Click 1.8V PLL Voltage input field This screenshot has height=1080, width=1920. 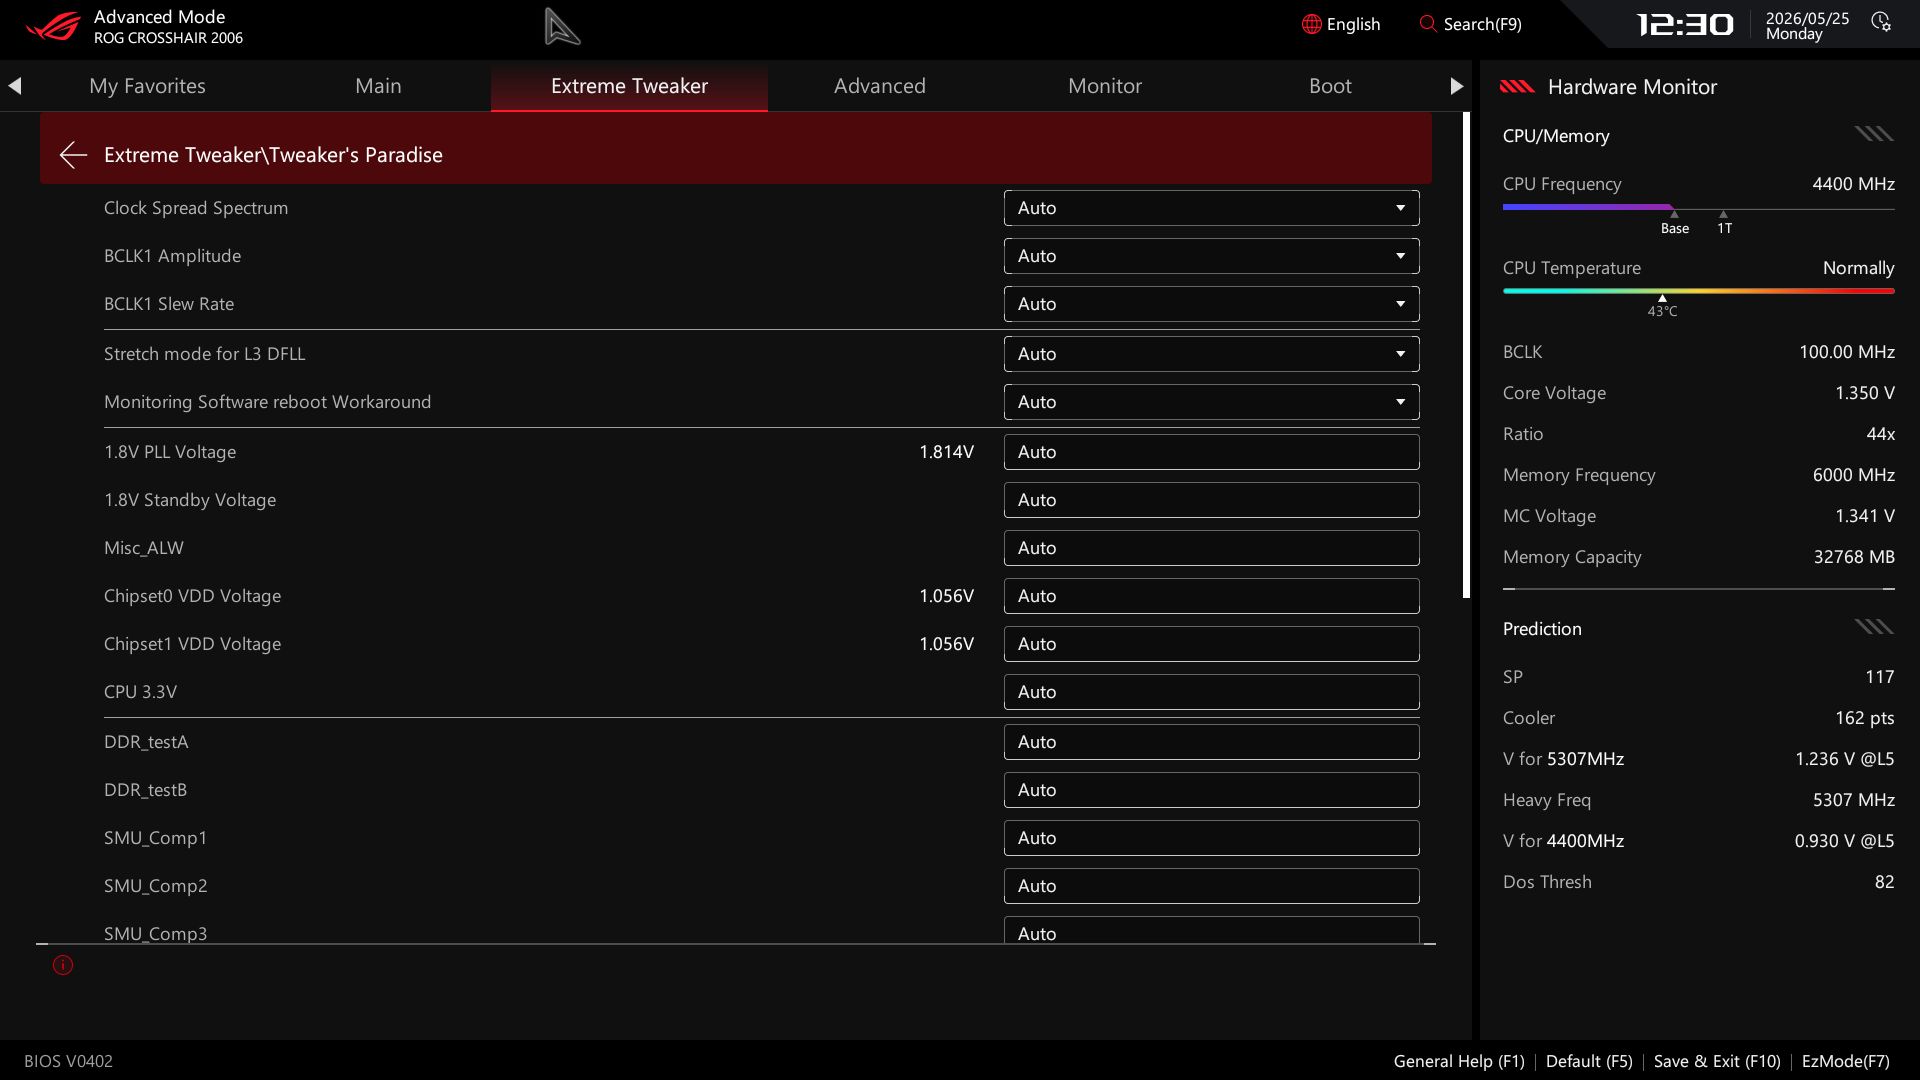click(1211, 452)
